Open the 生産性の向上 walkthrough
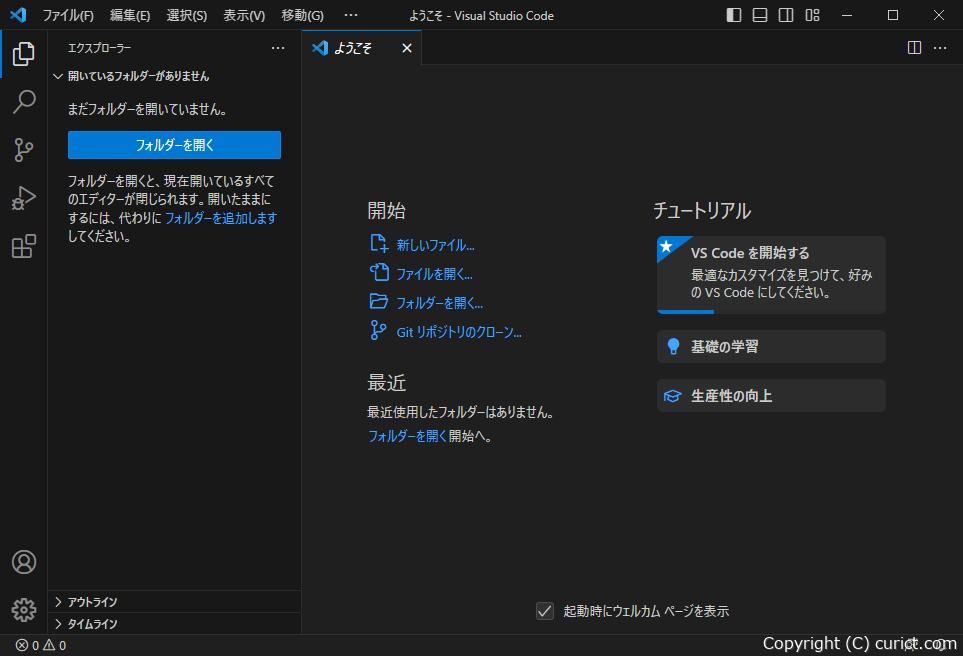Viewport: 963px width, 656px height. 771,396
